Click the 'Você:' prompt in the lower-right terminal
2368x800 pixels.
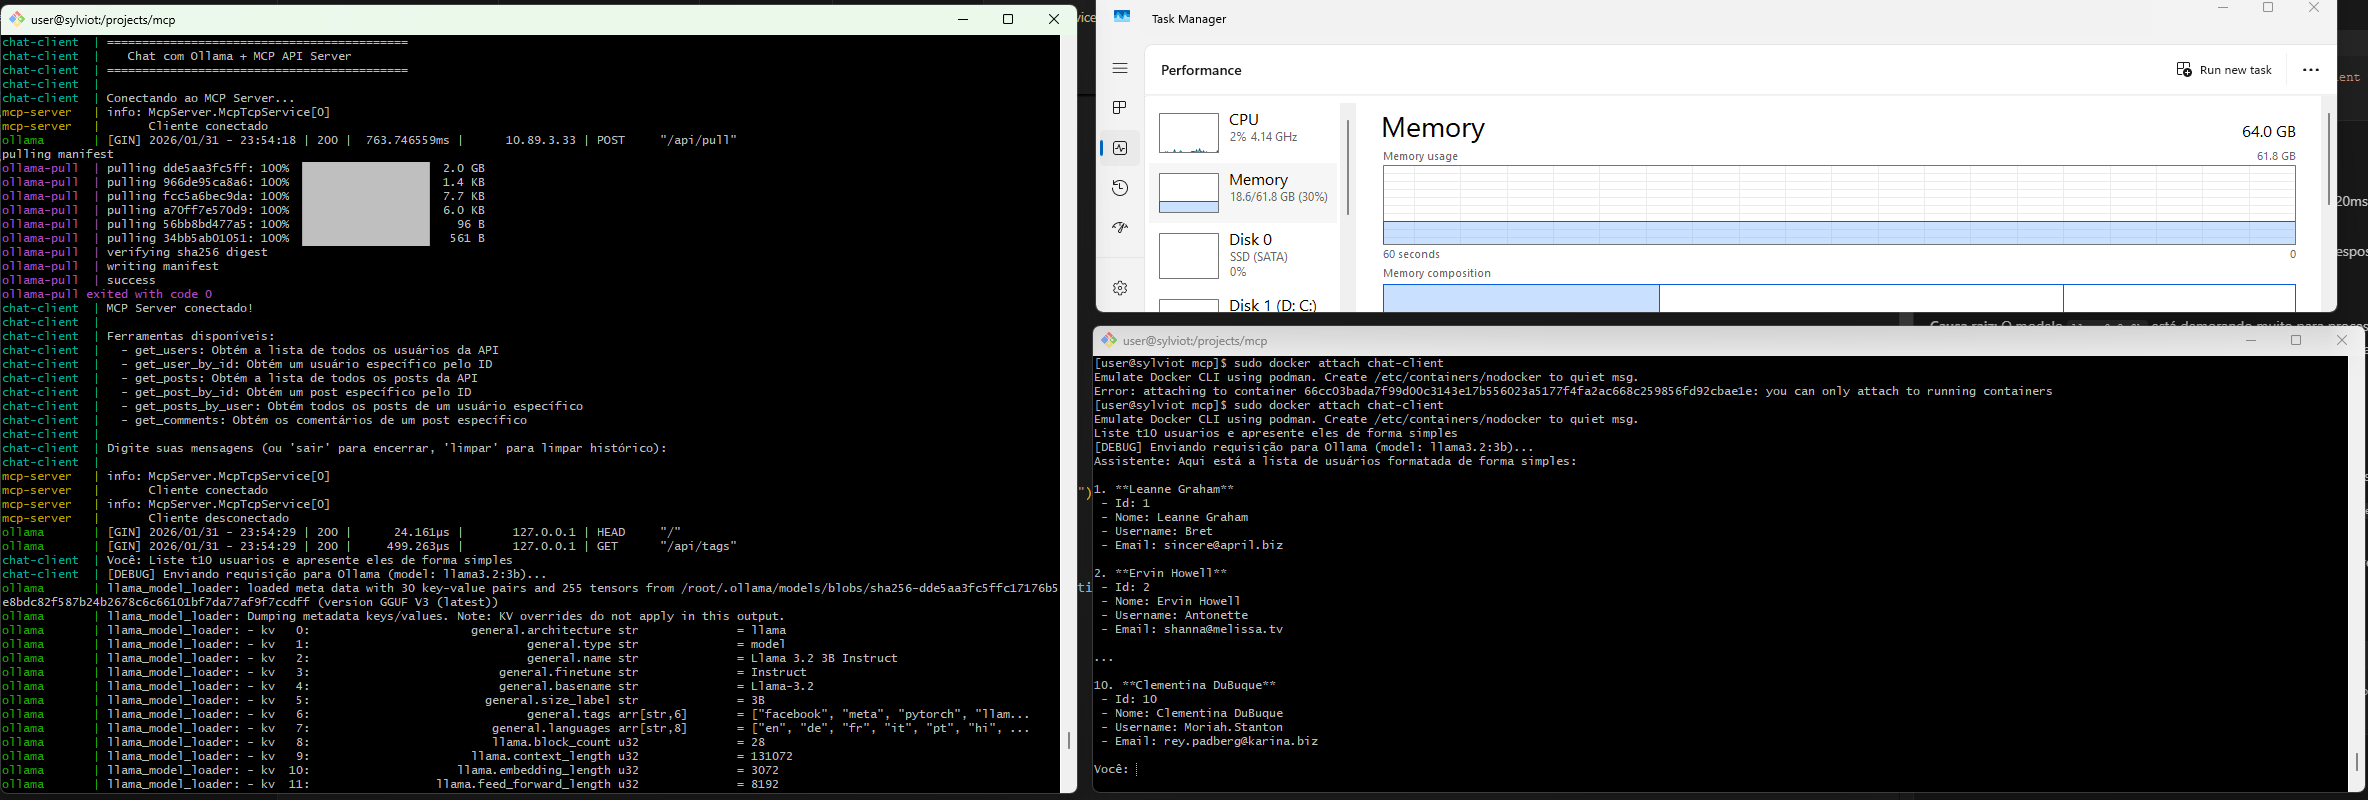point(1111,769)
